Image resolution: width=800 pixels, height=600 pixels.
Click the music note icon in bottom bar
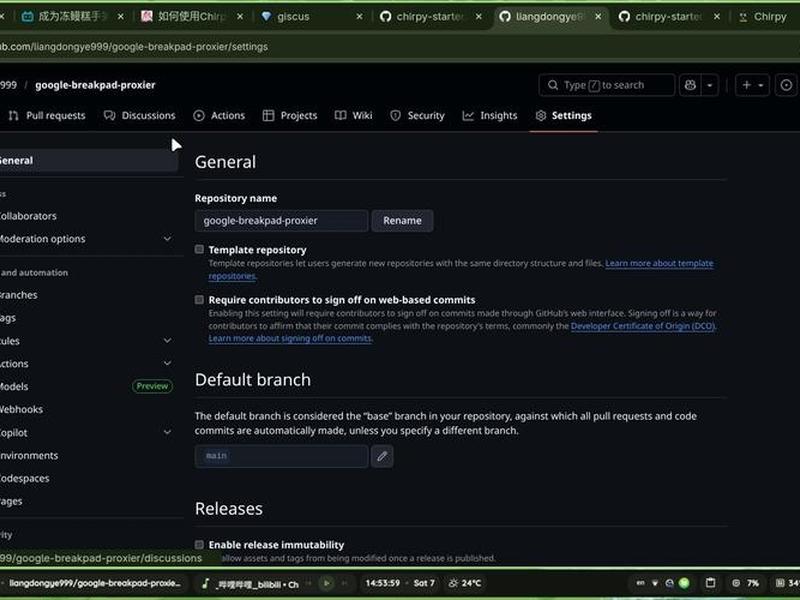205,583
